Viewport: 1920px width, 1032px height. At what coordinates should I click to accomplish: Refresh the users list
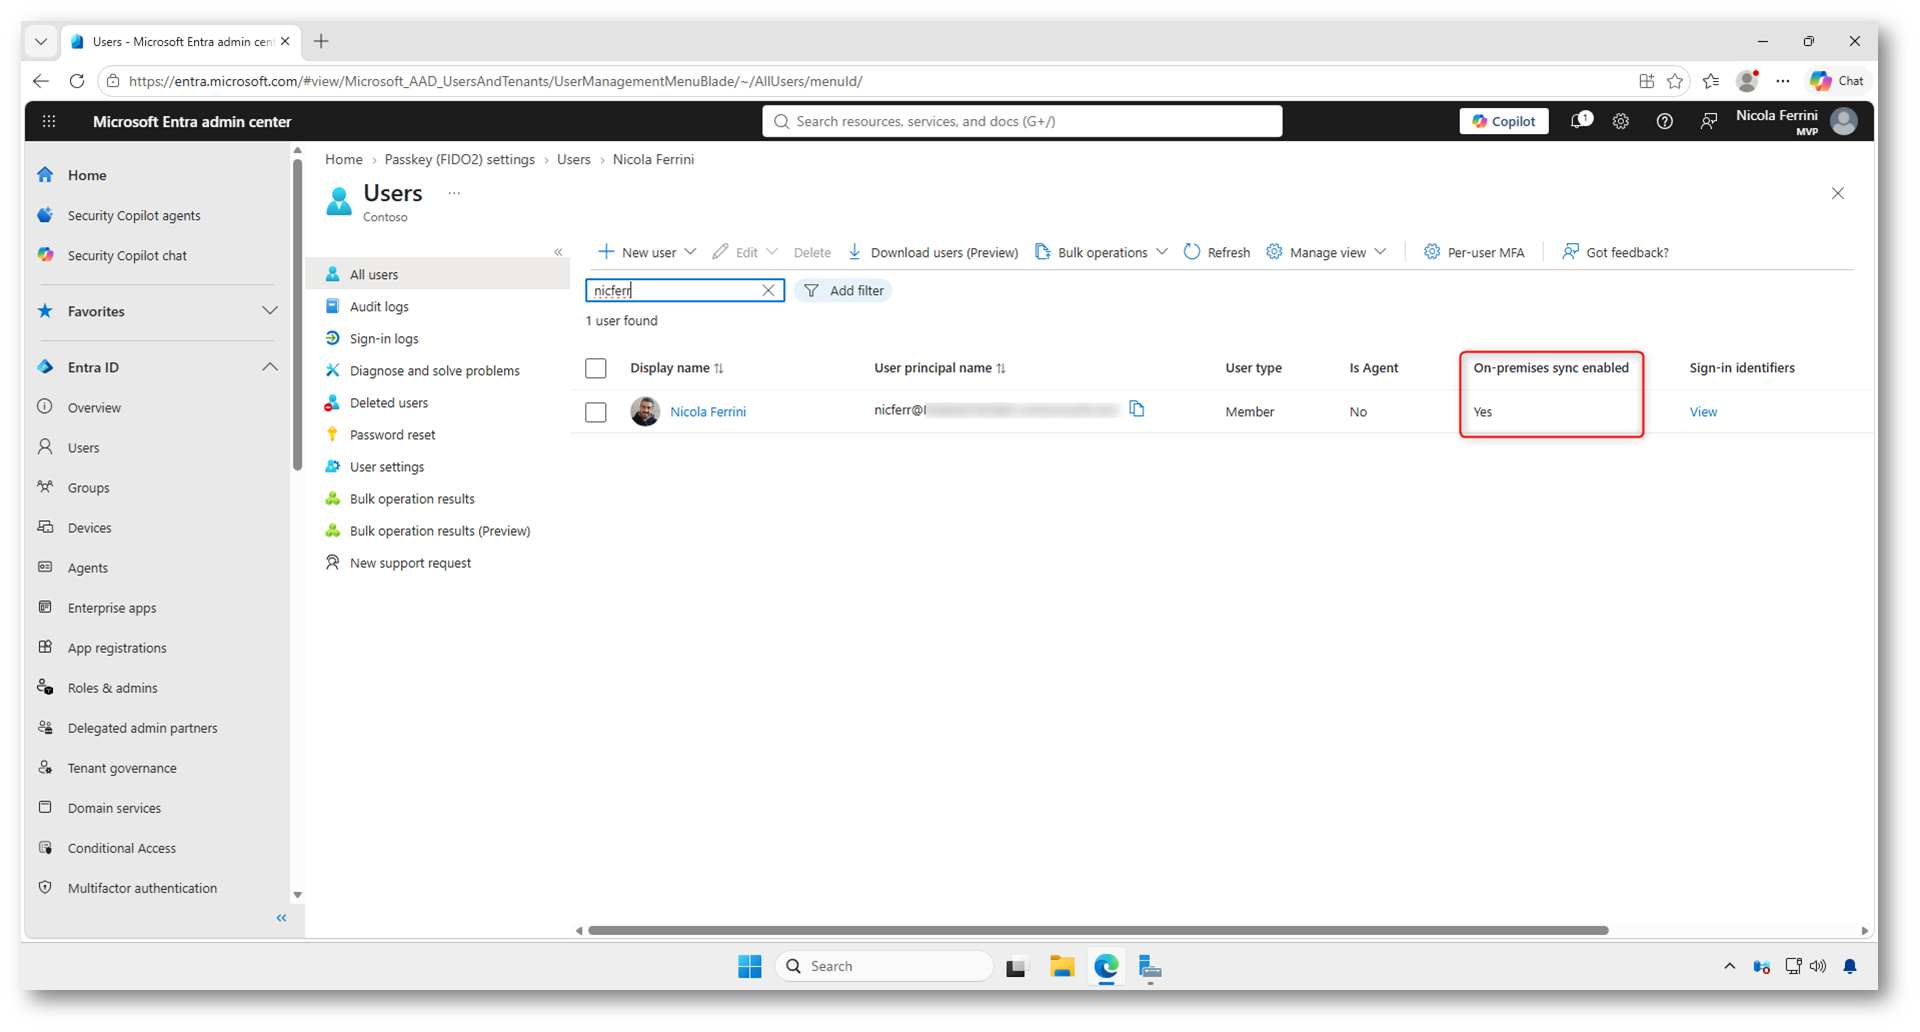[1217, 252]
